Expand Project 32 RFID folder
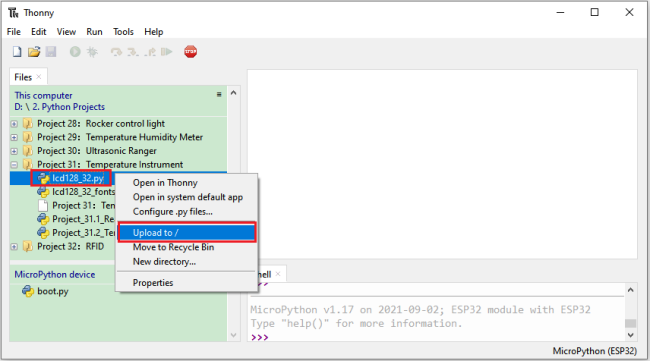 14,247
